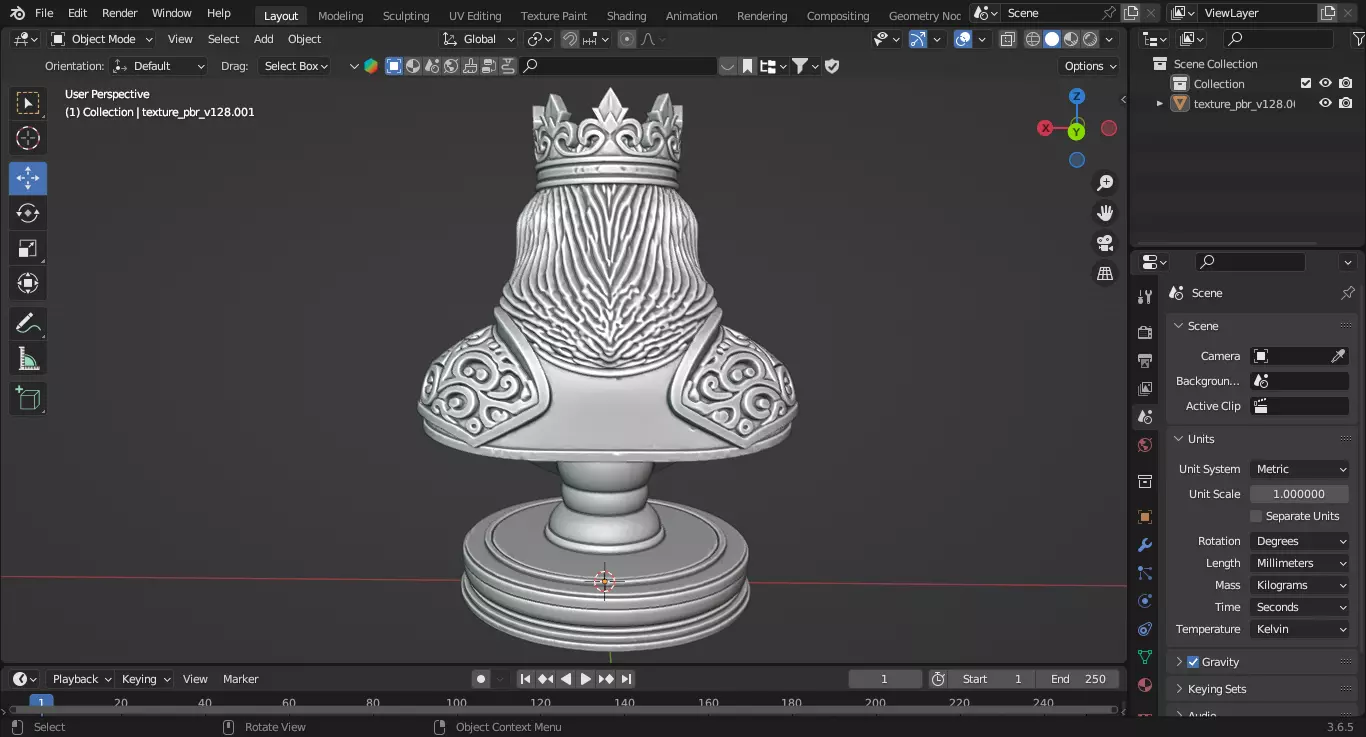Toggle proportional editing
The image size is (1366, 737).
coord(627,39)
